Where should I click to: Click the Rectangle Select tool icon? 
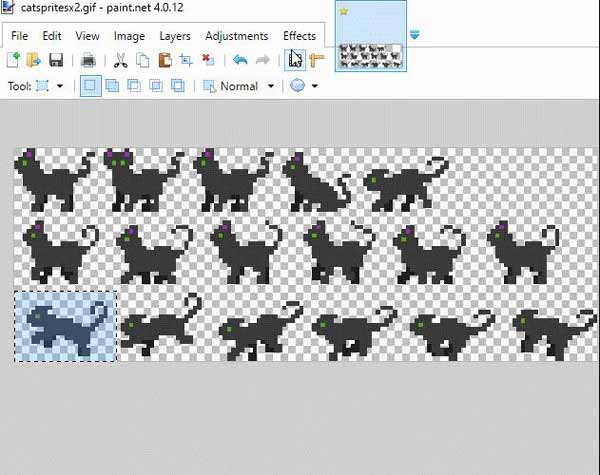pyautogui.click(x=42, y=86)
